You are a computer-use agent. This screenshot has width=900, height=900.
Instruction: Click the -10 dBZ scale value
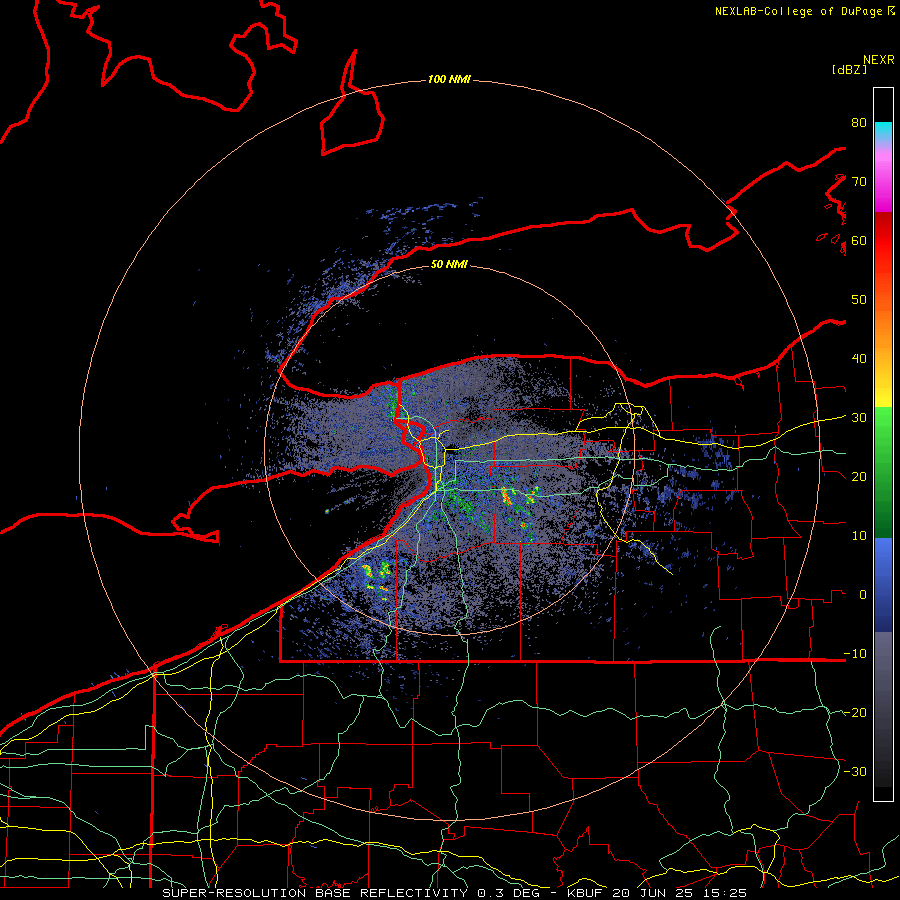(855, 654)
